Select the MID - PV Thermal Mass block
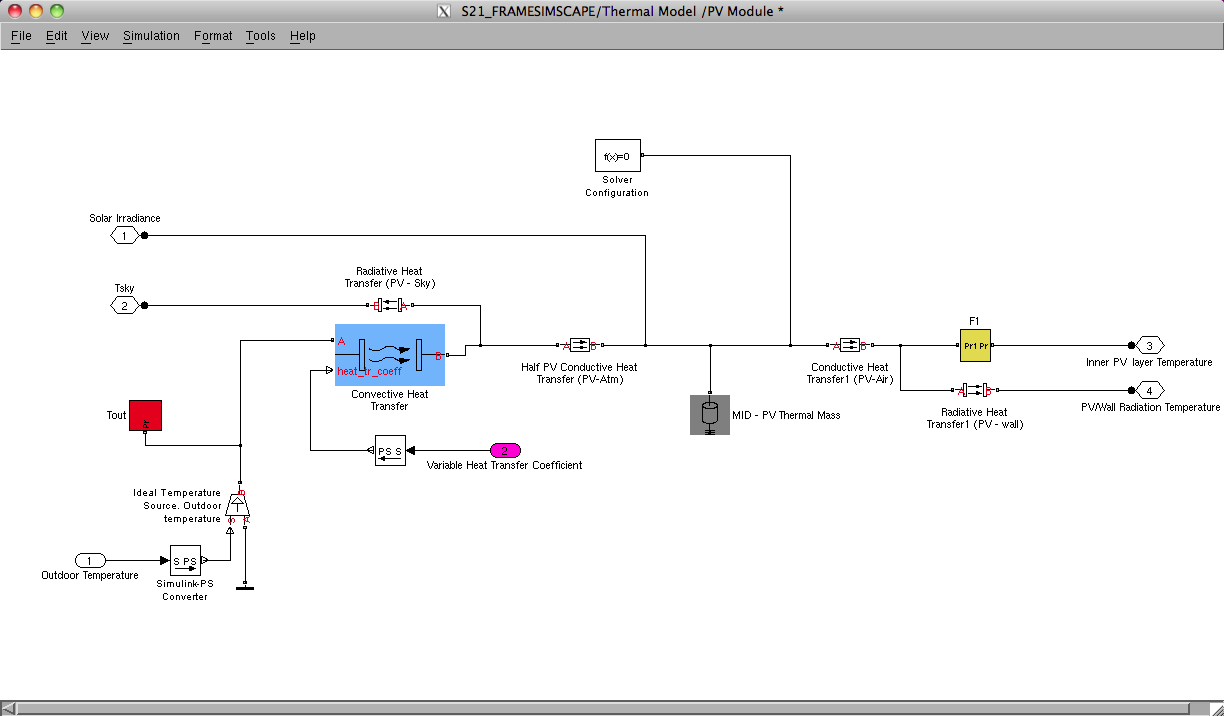 point(710,414)
